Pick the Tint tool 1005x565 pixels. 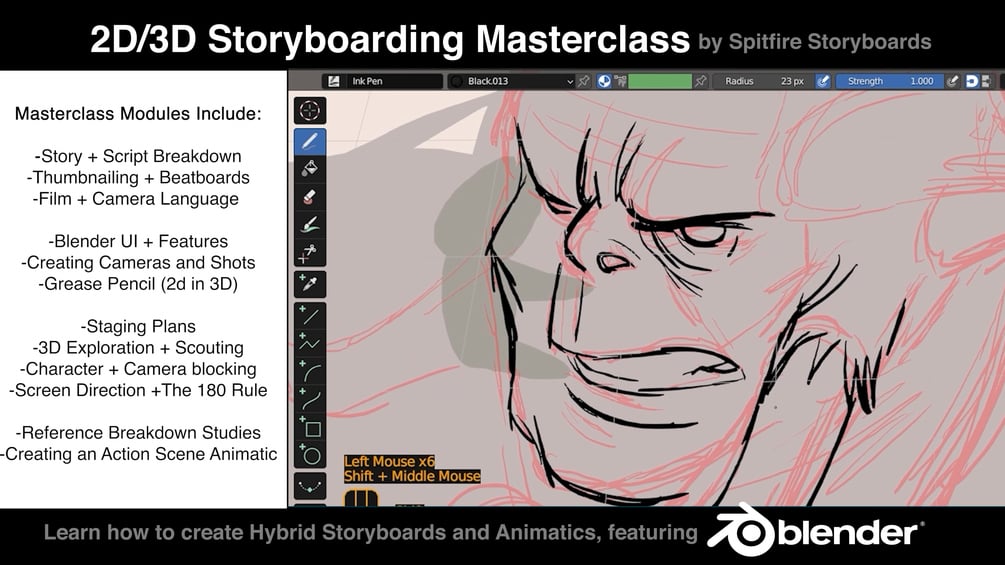pyautogui.click(x=310, y=225)
